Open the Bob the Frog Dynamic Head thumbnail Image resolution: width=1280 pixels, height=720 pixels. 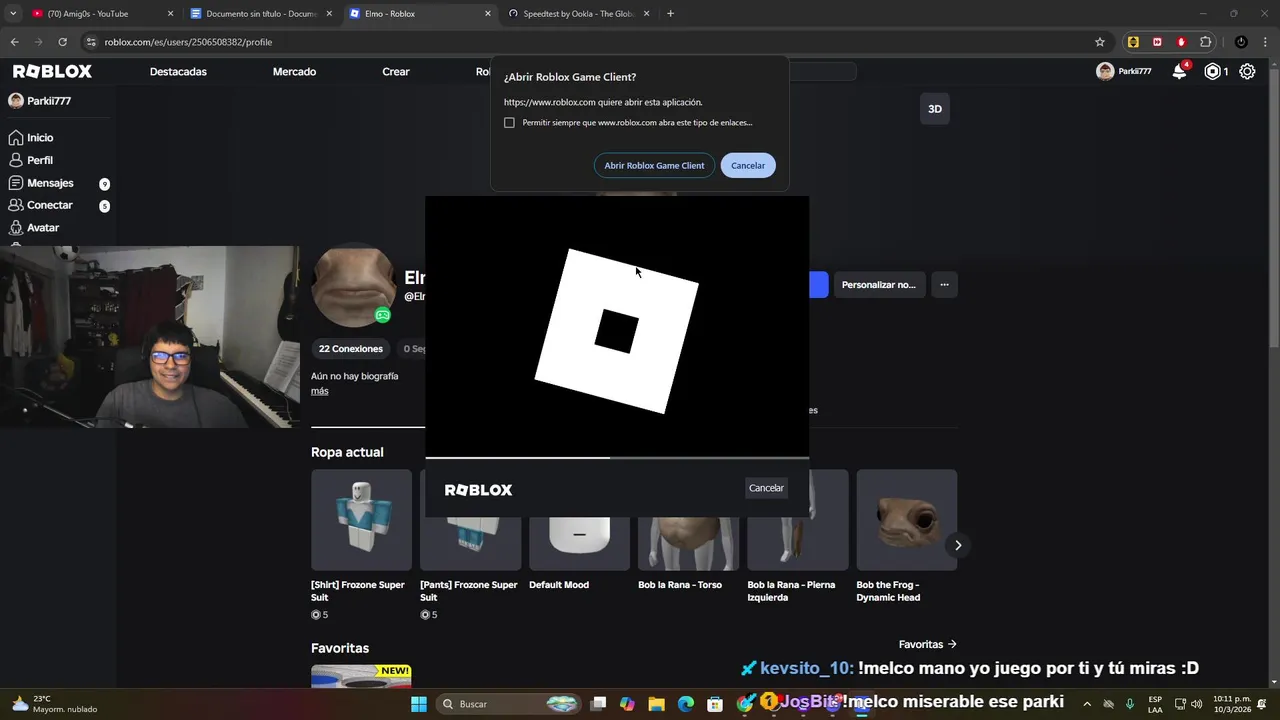pos(906,520)
